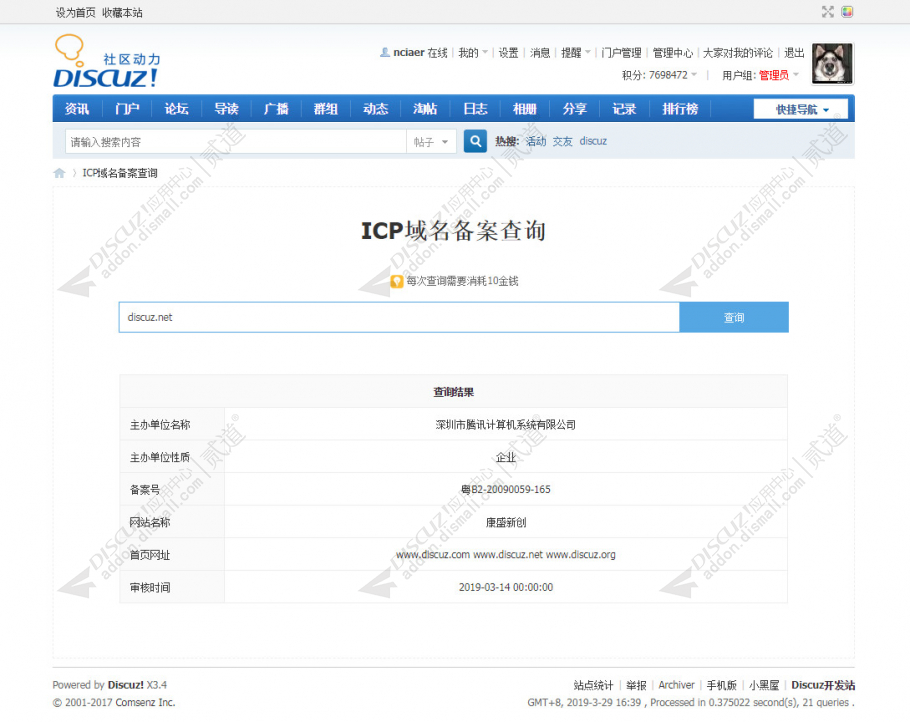Open the nciaer username link
Viewport: 910px width, 722px height.
click(409, 52)
